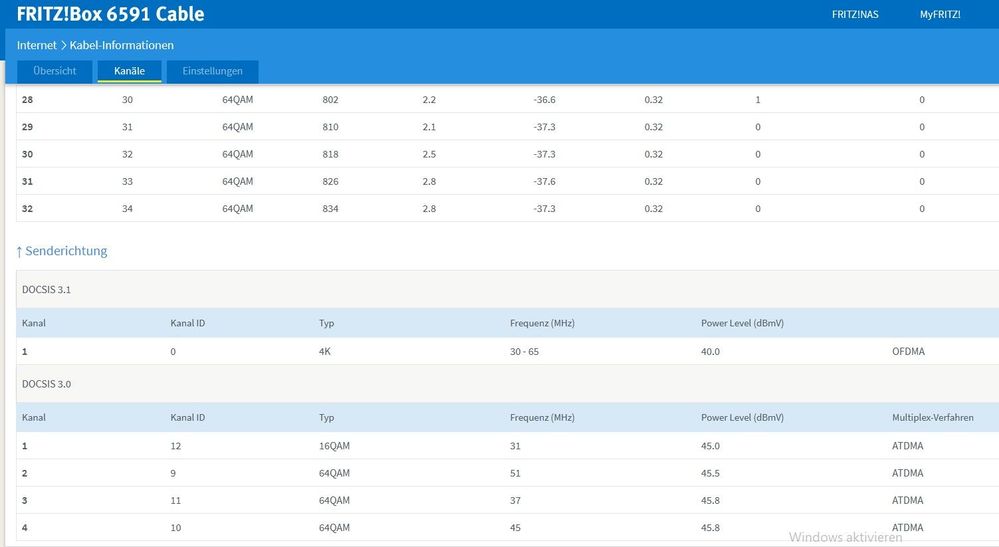Click Kanal ID 10 in upstream table
999x547 pixels.
176,527
